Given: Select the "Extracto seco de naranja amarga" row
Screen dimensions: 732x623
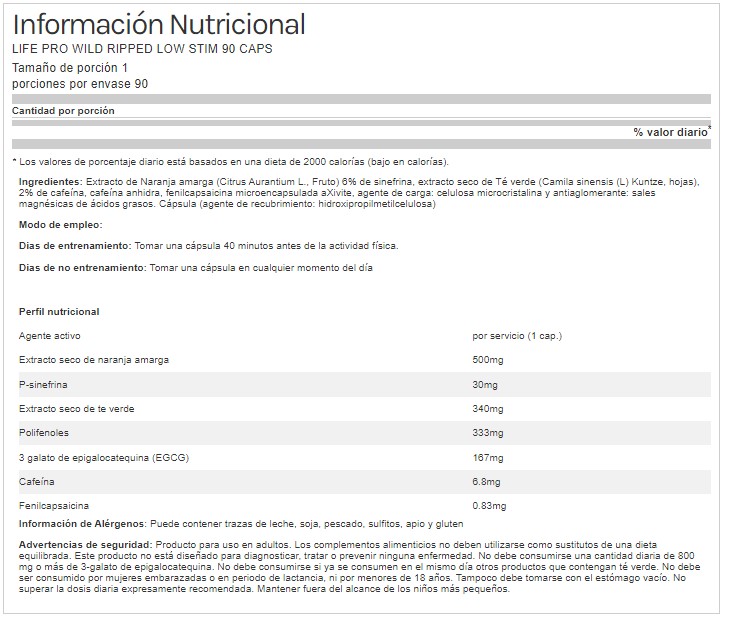Looking at the screenshot, I should pyautogui.click(x=94, y=359).
